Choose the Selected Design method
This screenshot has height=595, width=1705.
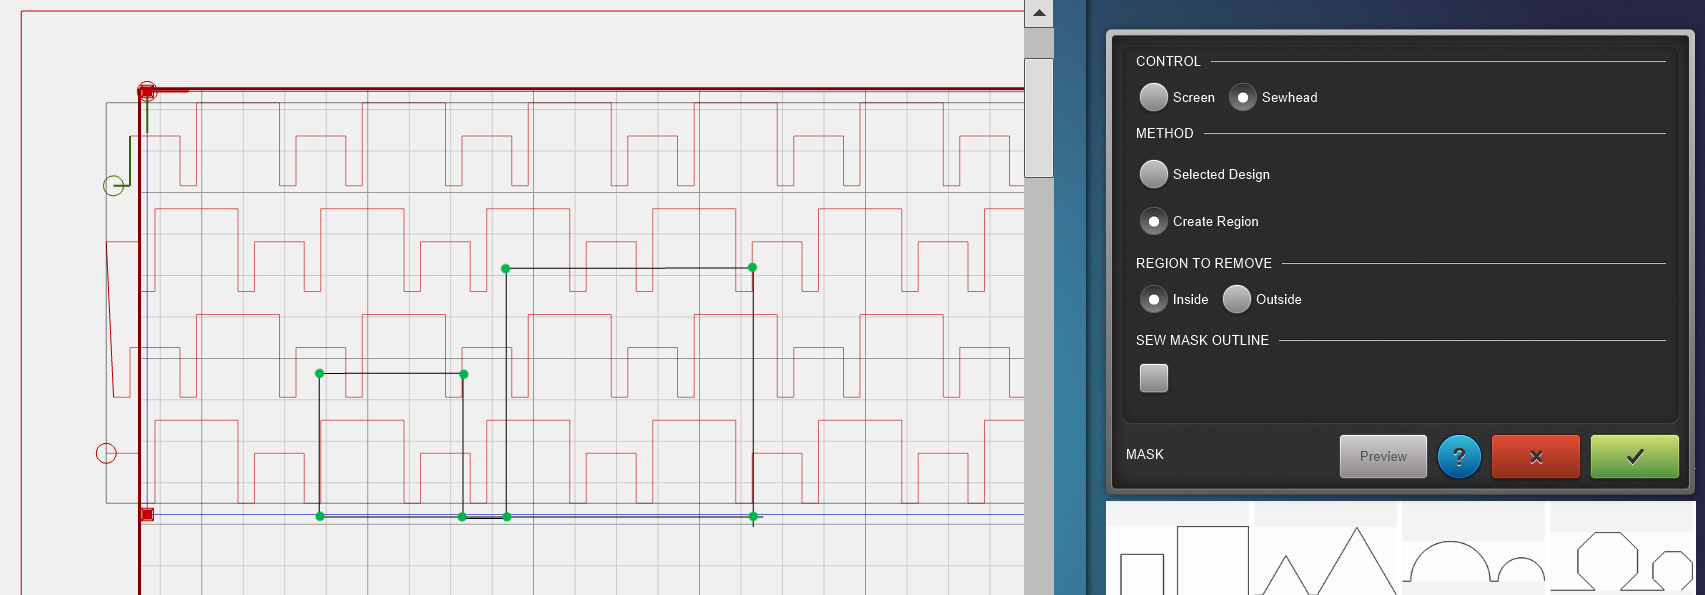[x=1154, y=174]
